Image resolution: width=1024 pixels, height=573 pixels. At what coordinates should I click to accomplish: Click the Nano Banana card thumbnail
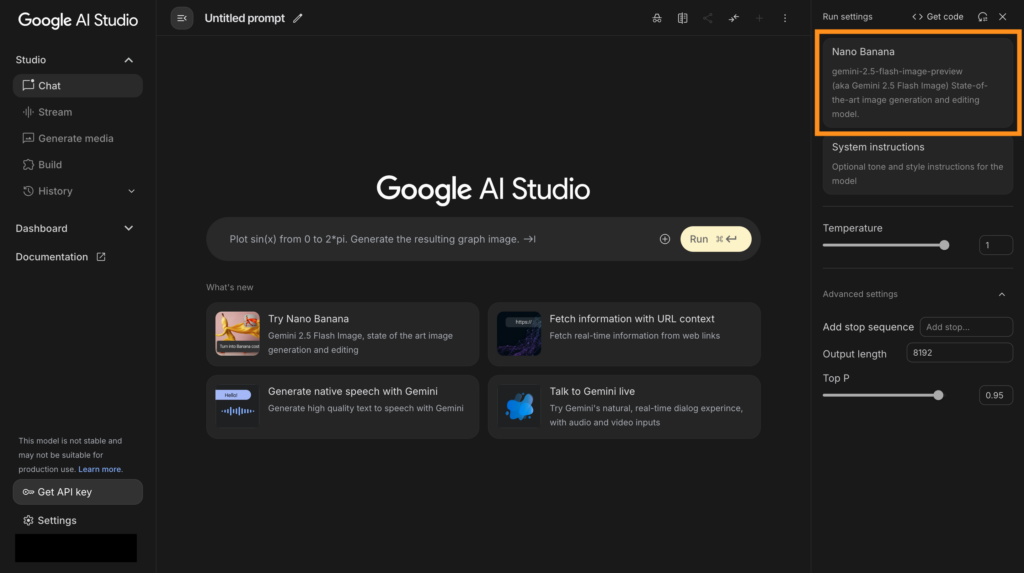click(238, 334)
